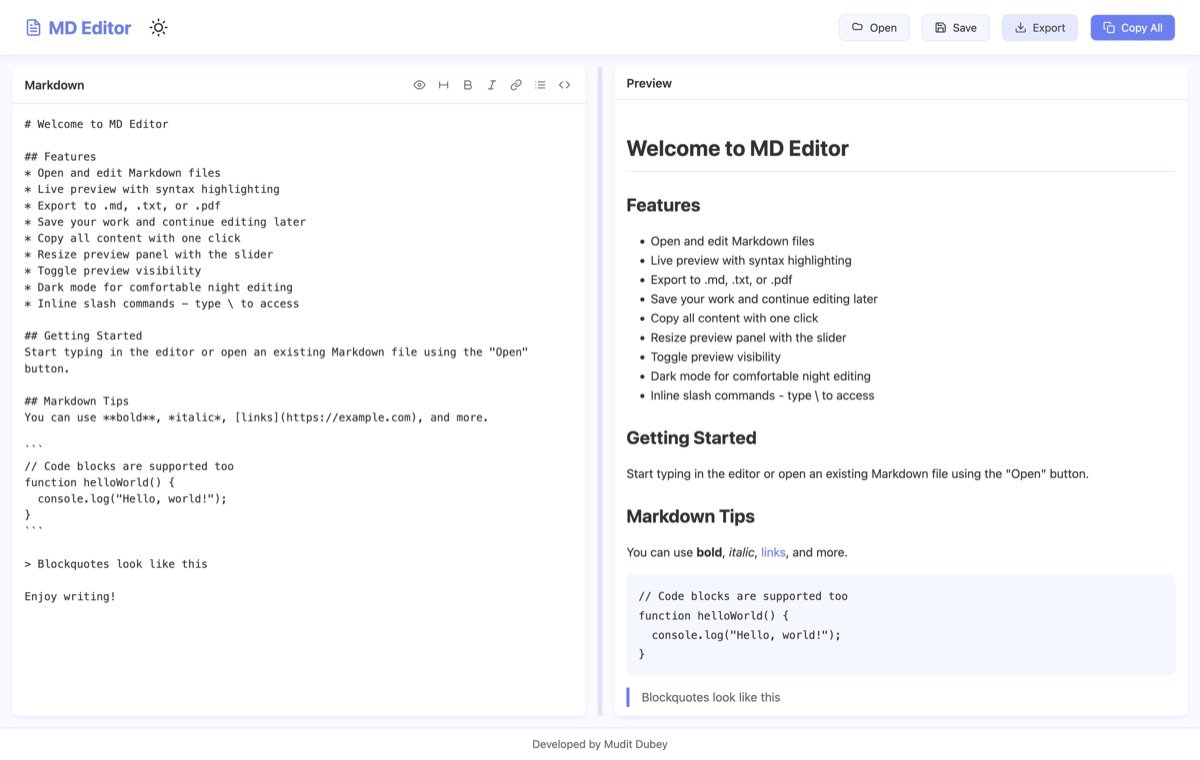Click '> Blockquotes look like this' in the editor
The height and width of the screenshot is (760, 1200).
116,564
